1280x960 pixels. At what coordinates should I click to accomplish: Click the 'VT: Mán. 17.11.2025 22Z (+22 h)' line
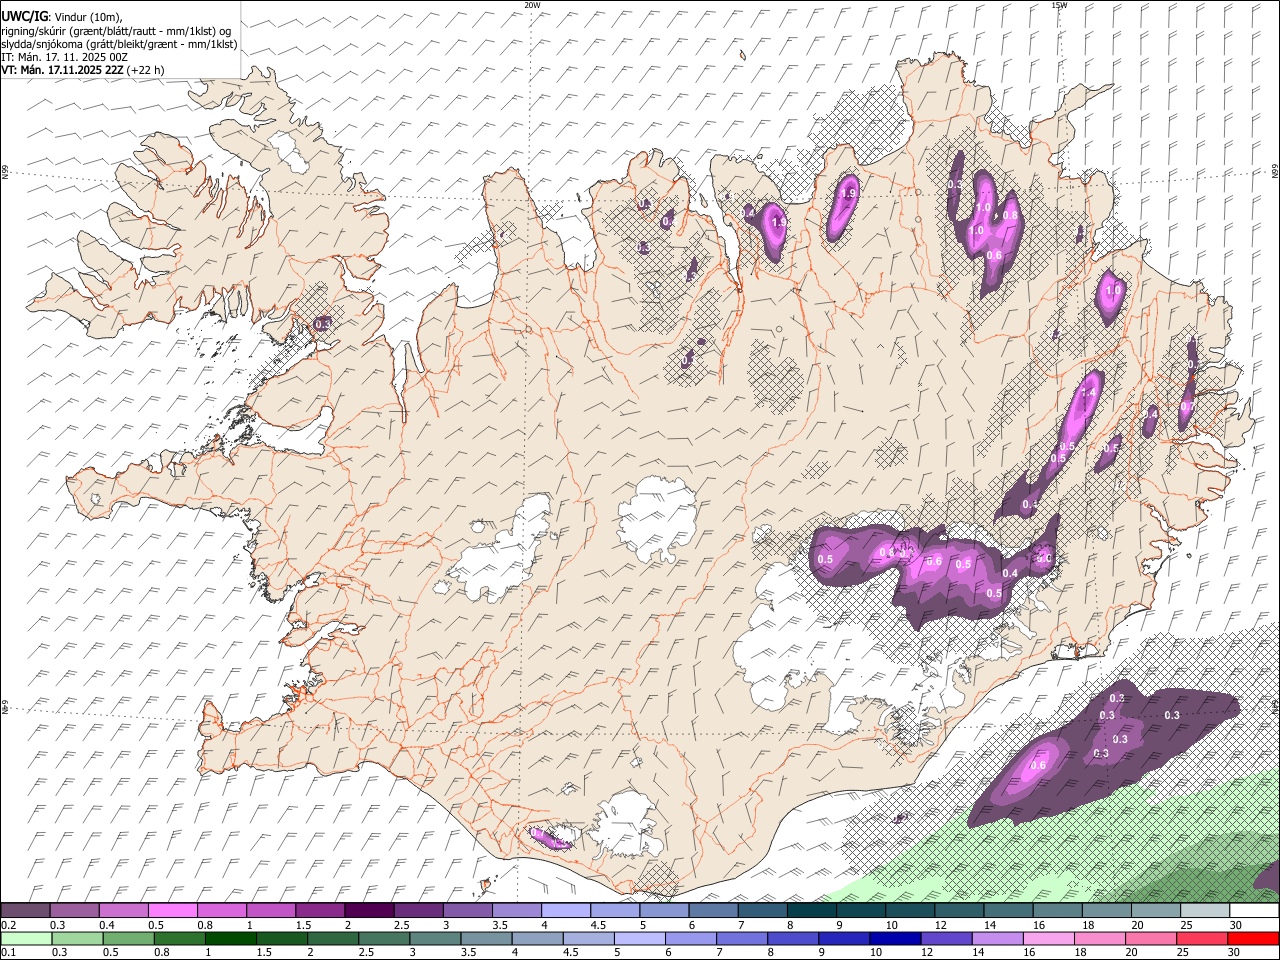(83, 70)
